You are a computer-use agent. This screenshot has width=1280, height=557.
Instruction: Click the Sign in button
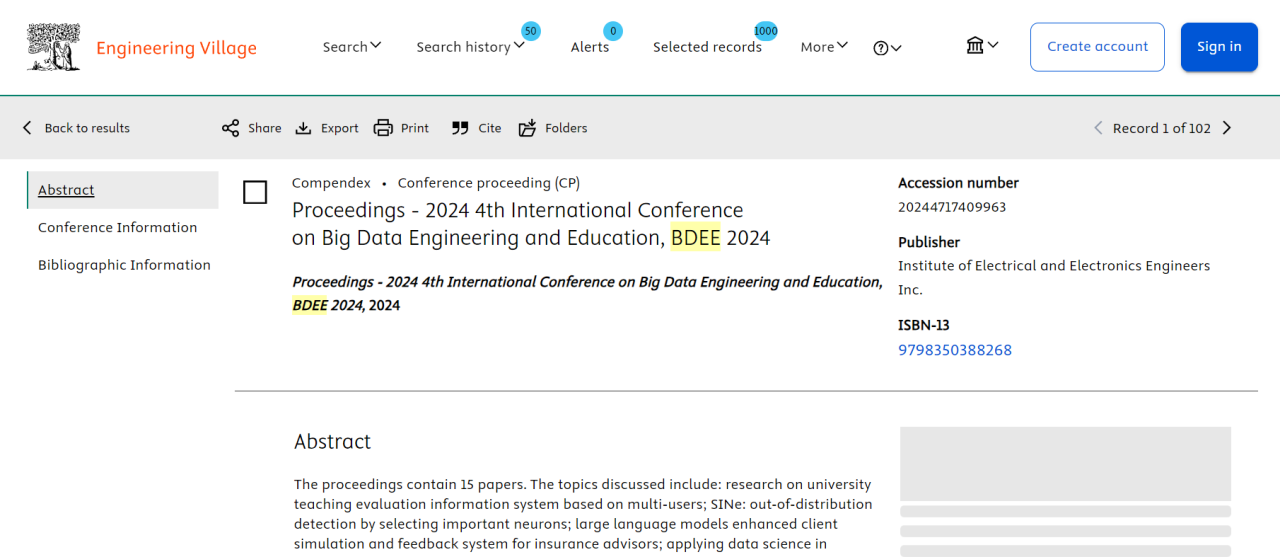pyautogui.click(x=1219, y=47)
